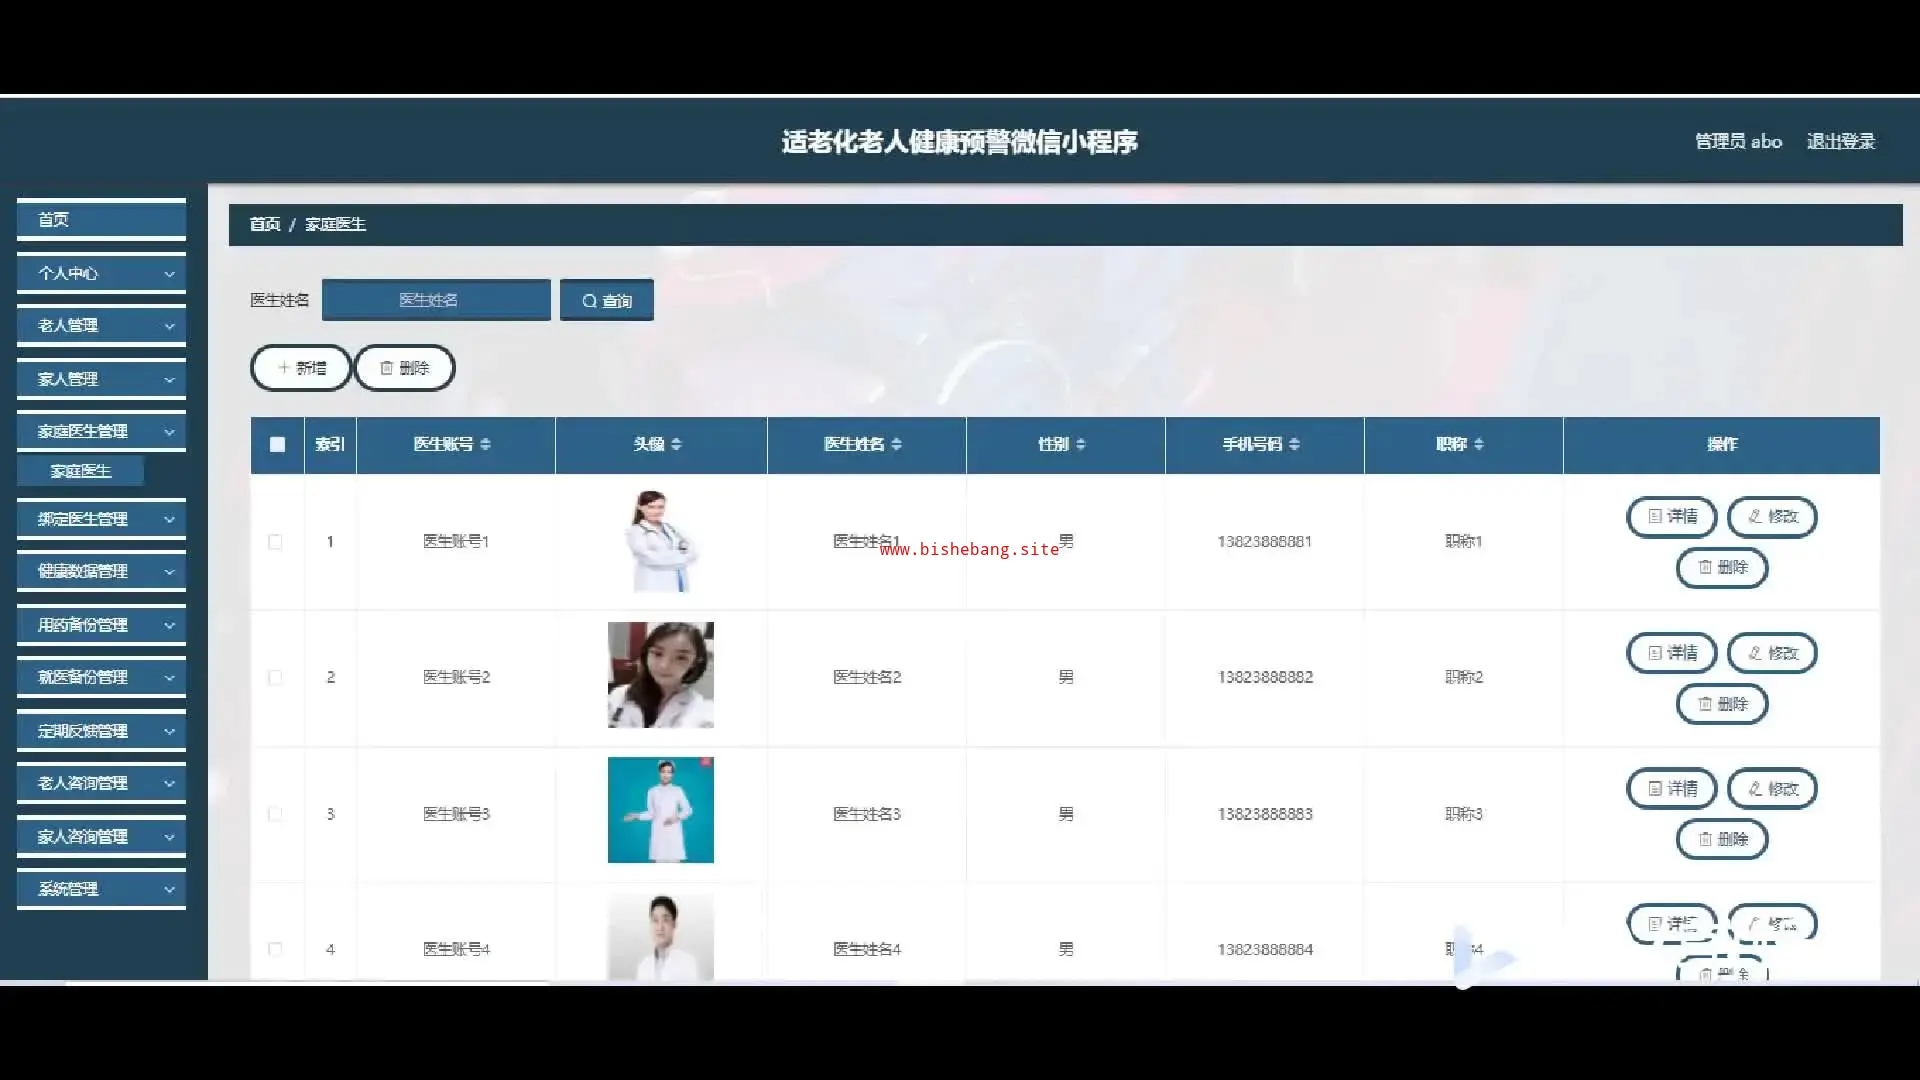Sort by 手机号码 column arrows
This screenshot has width=1920, height=1080.
(1294, 444)
